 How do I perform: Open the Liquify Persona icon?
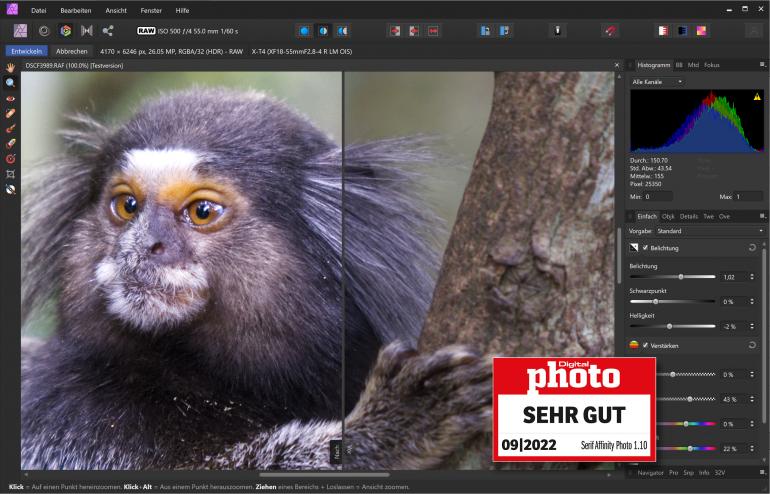44,31
